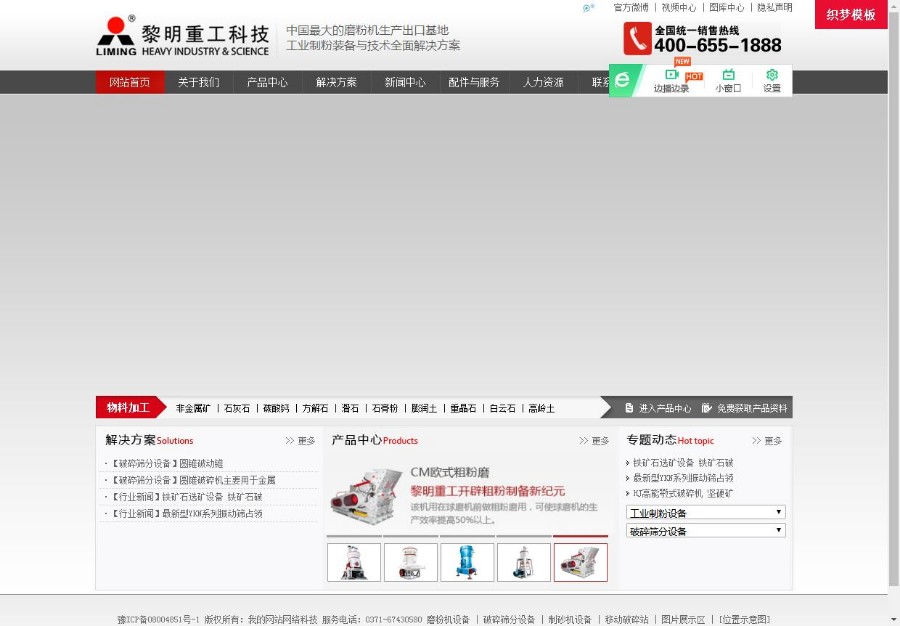Select the fourth powder mill thumbnail

pos(523,562)
